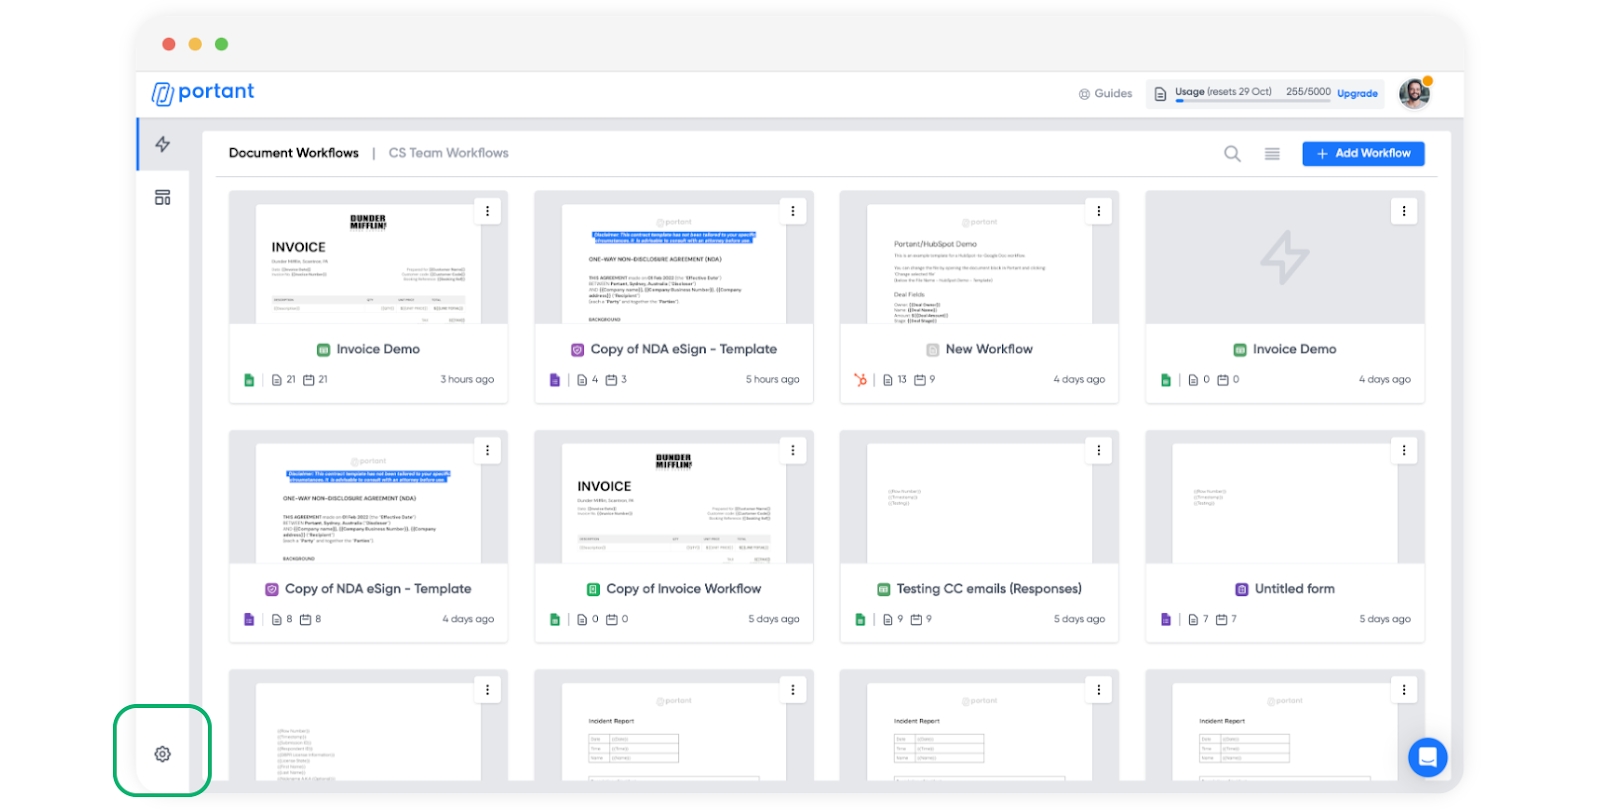Open the Templates layout icon in the sidebar
This screenshot has height=810, width=1600.
coord(162,197)
